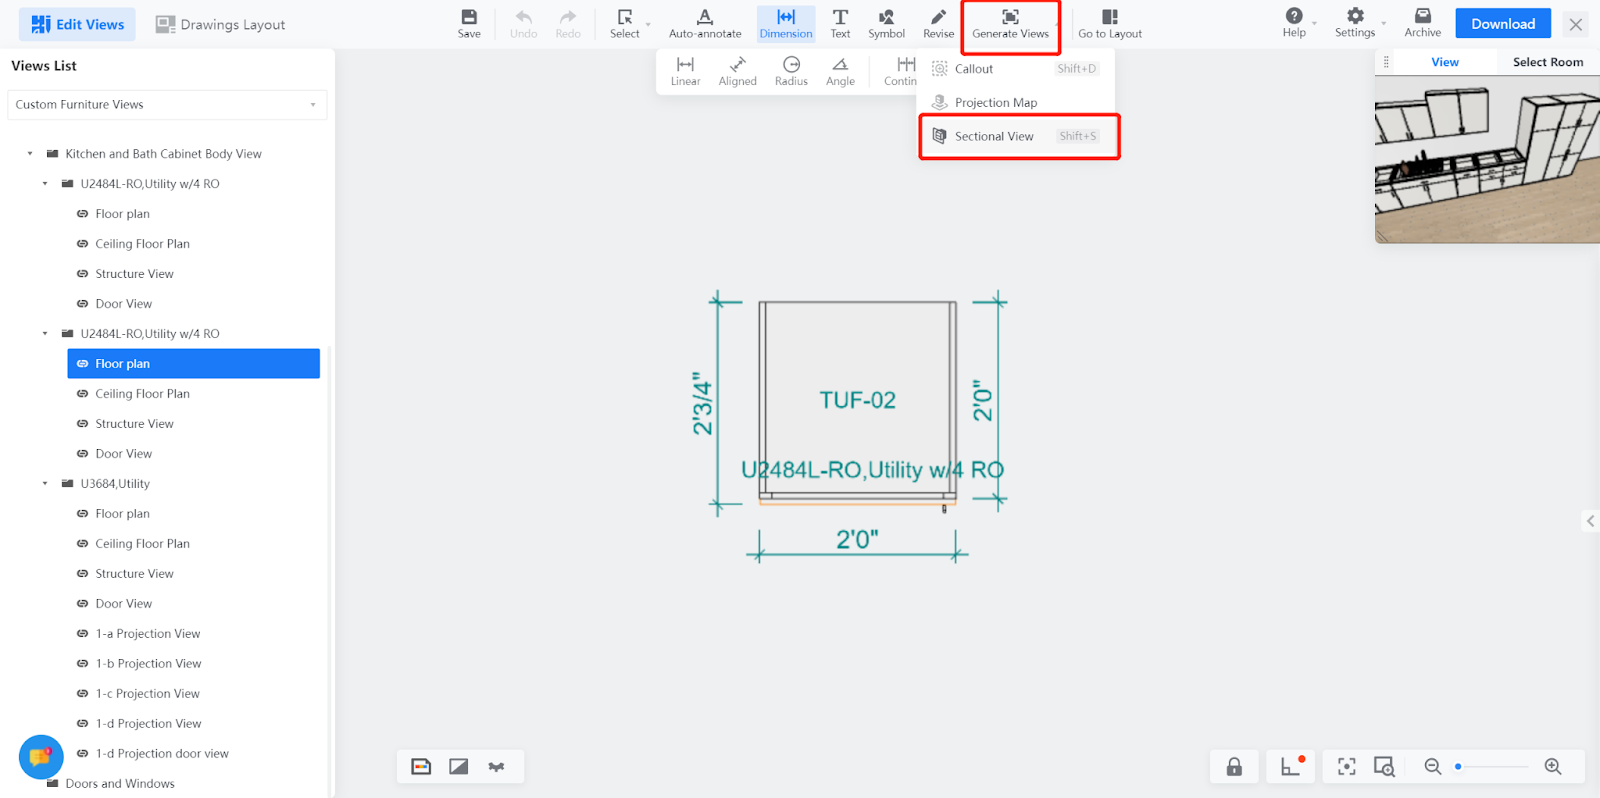Click the Save icon in toolbar
The height and width of the screenshot is (798, 1600).
(469, 23)
